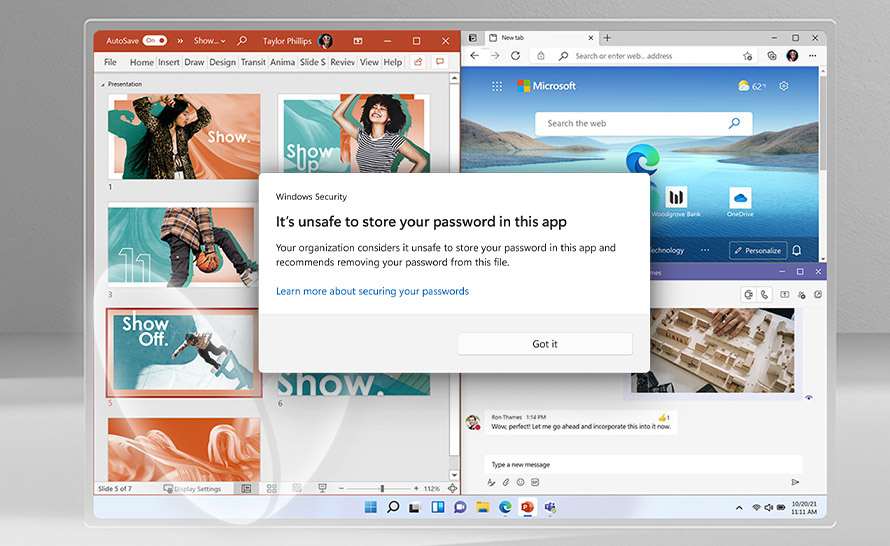The height and width of the screenshot is (546, 890).
Task: Start Slide Show from status bar icon
Action: 322,488
